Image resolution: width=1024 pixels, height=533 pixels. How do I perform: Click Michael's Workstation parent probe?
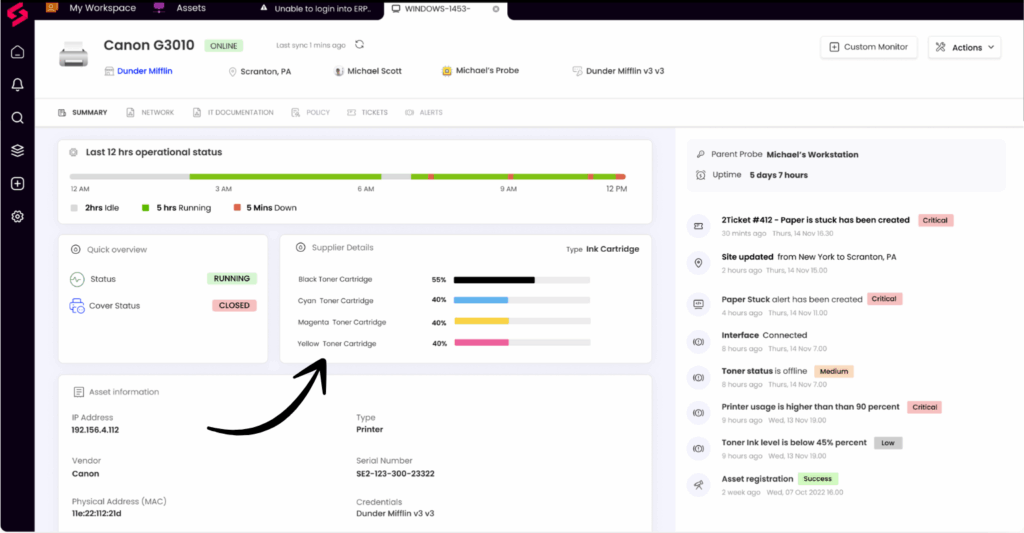pyautogui.click(x=812, y=155)
